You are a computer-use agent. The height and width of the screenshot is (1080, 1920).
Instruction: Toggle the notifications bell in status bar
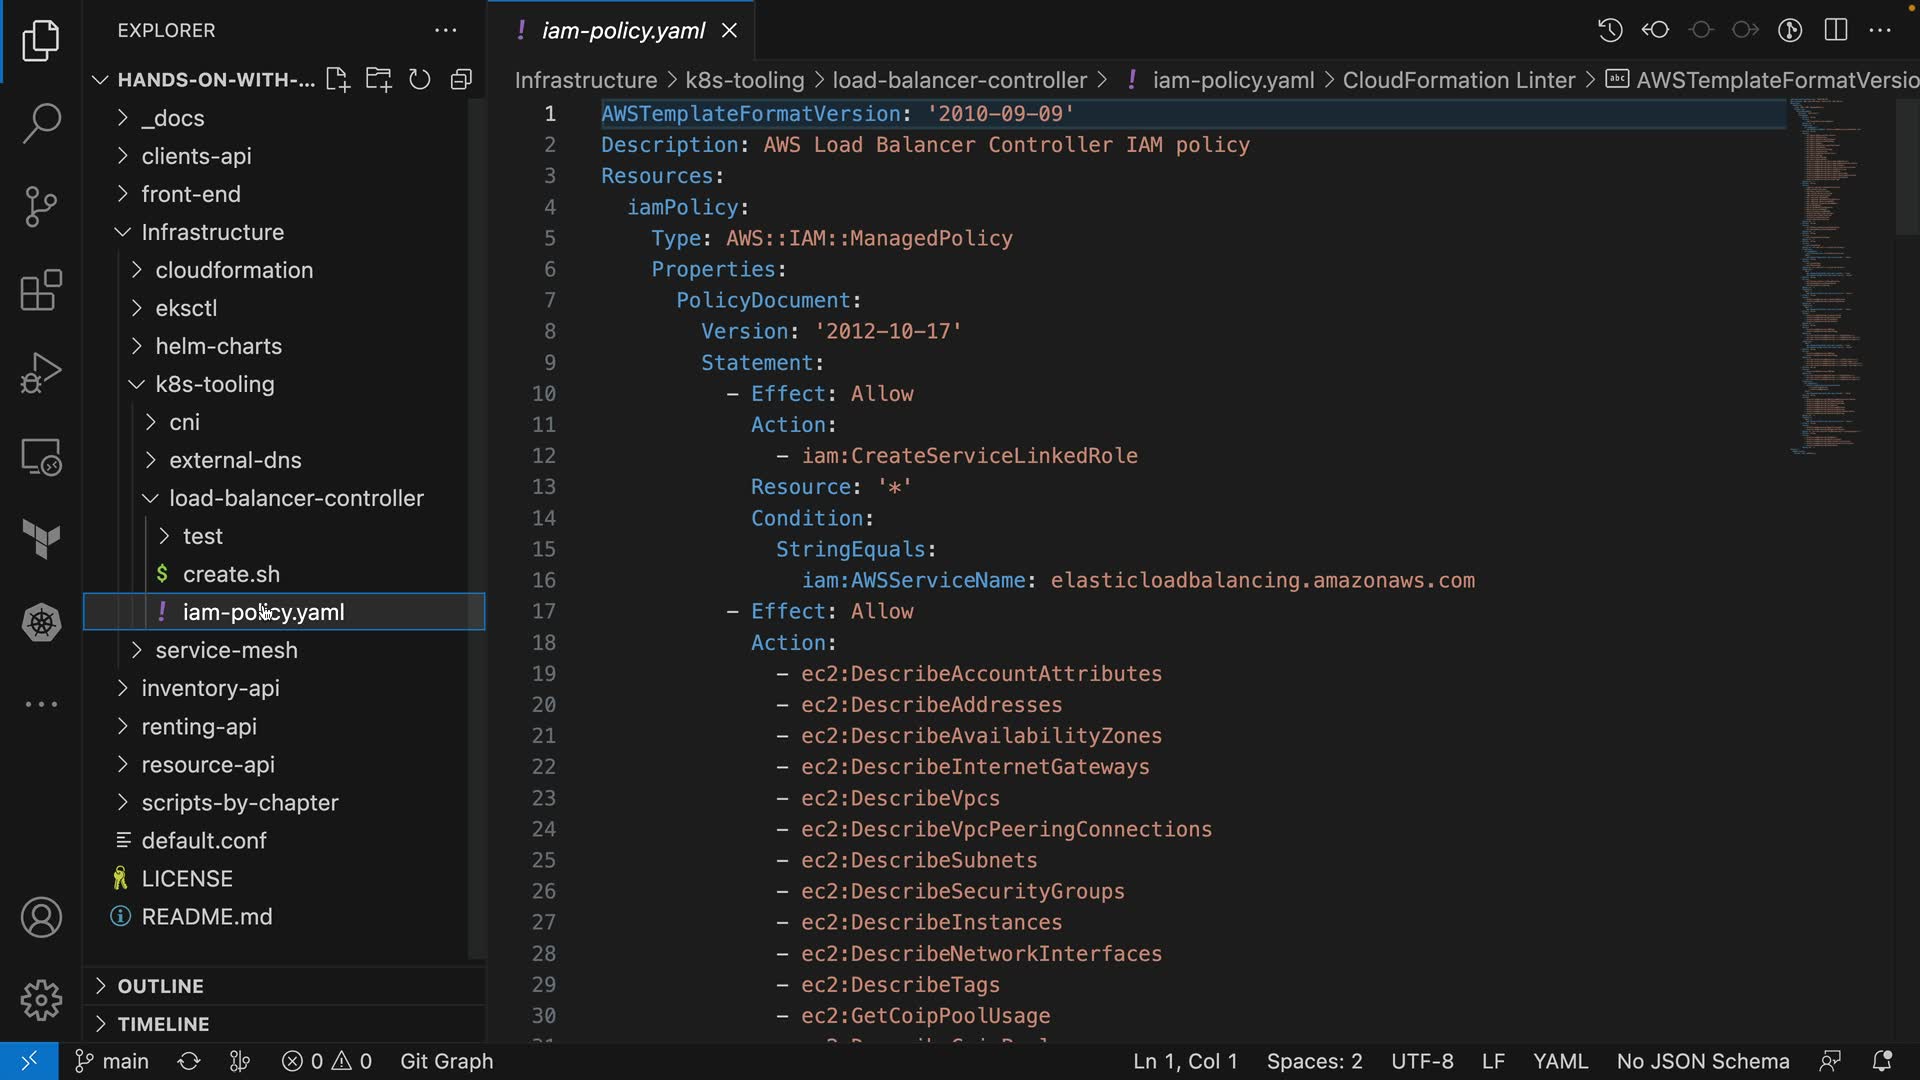click(x=1882, y=1061)
